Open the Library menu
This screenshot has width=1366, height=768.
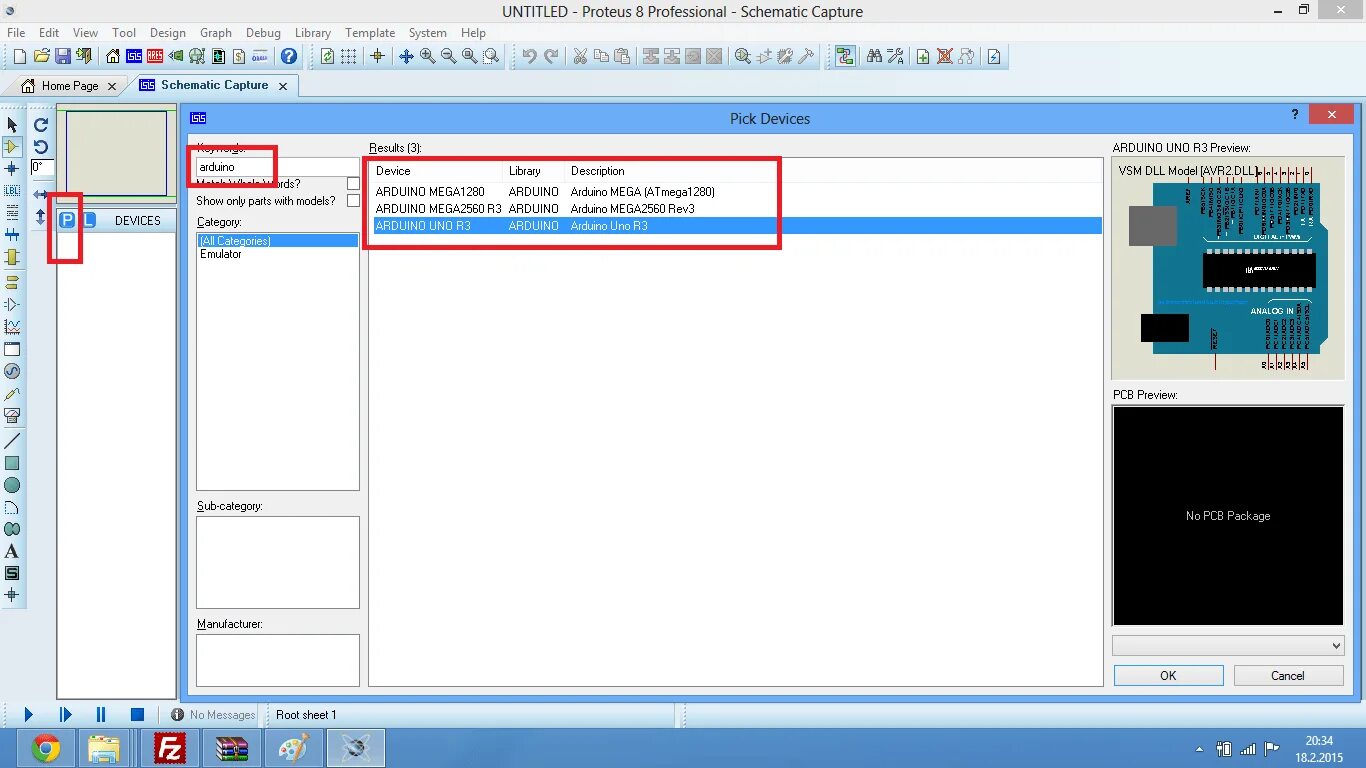(x=313, y=33)
